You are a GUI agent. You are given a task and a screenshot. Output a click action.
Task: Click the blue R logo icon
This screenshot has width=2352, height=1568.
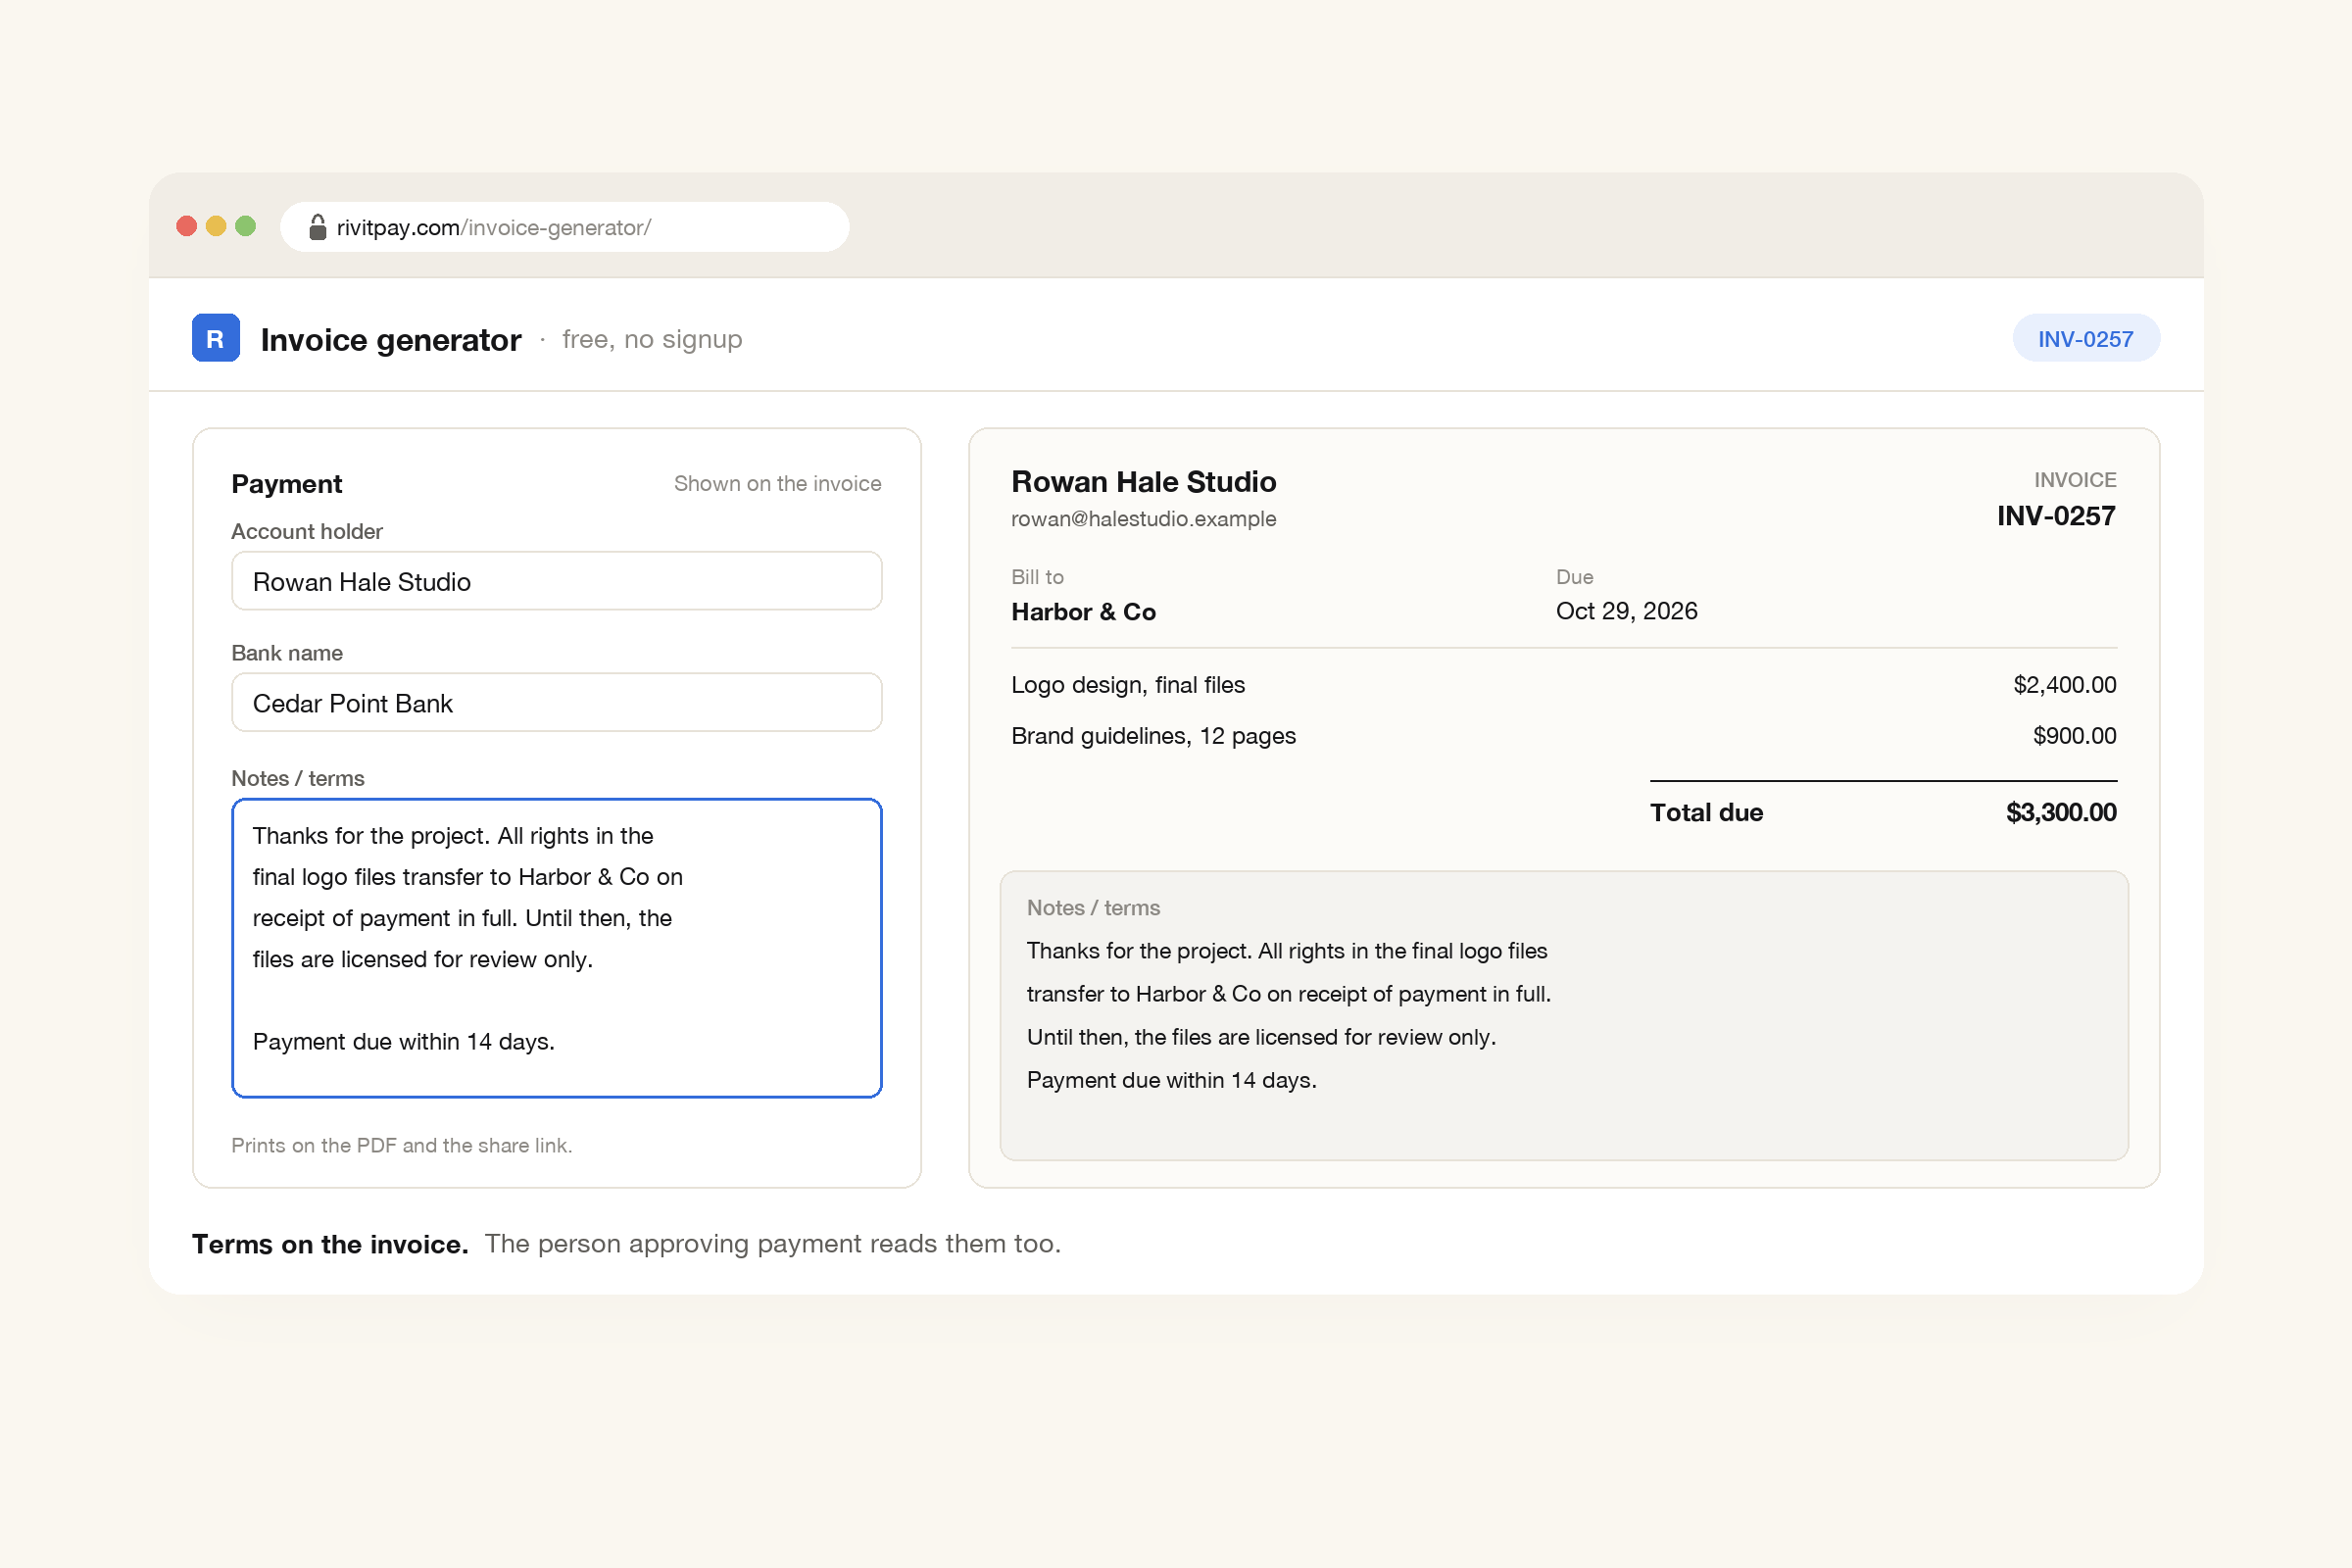215,338
